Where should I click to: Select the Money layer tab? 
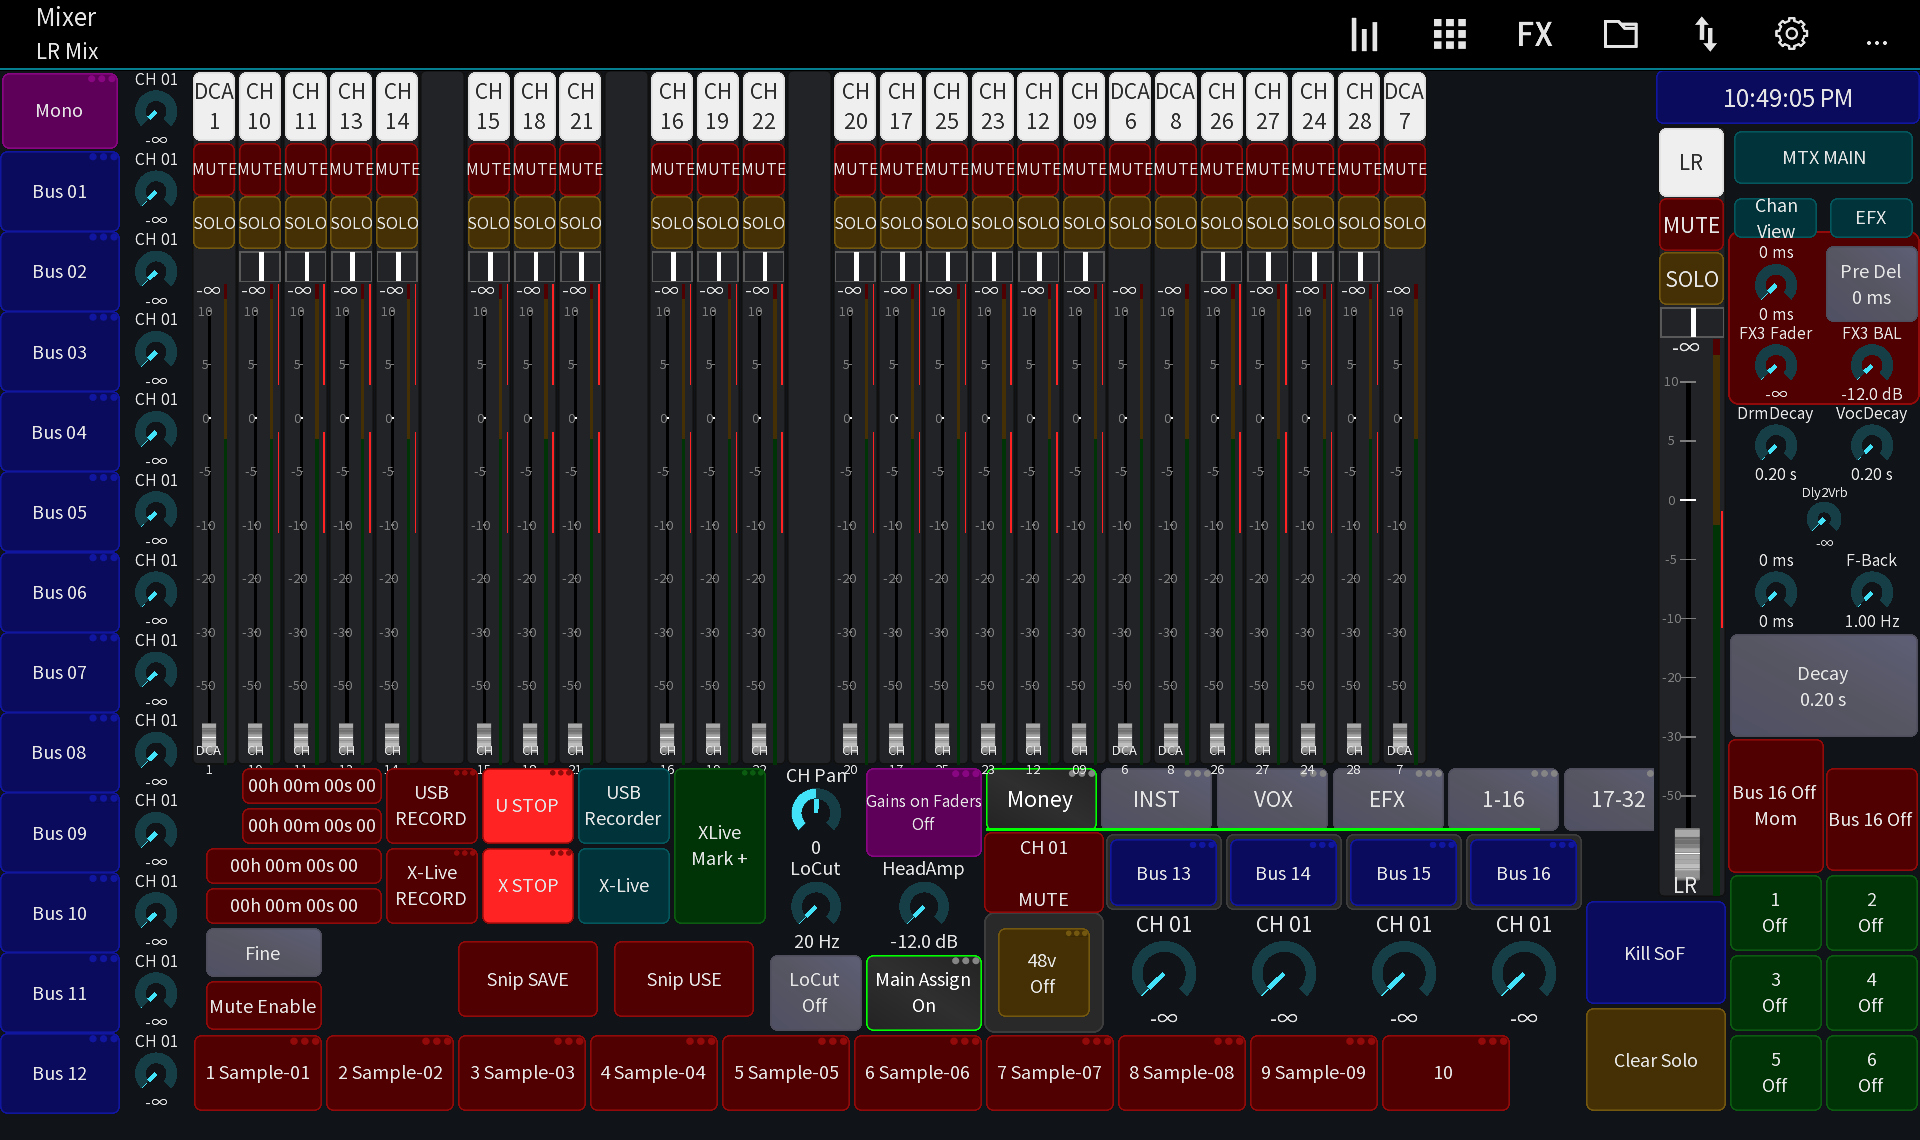click(x=1040, y=799)
